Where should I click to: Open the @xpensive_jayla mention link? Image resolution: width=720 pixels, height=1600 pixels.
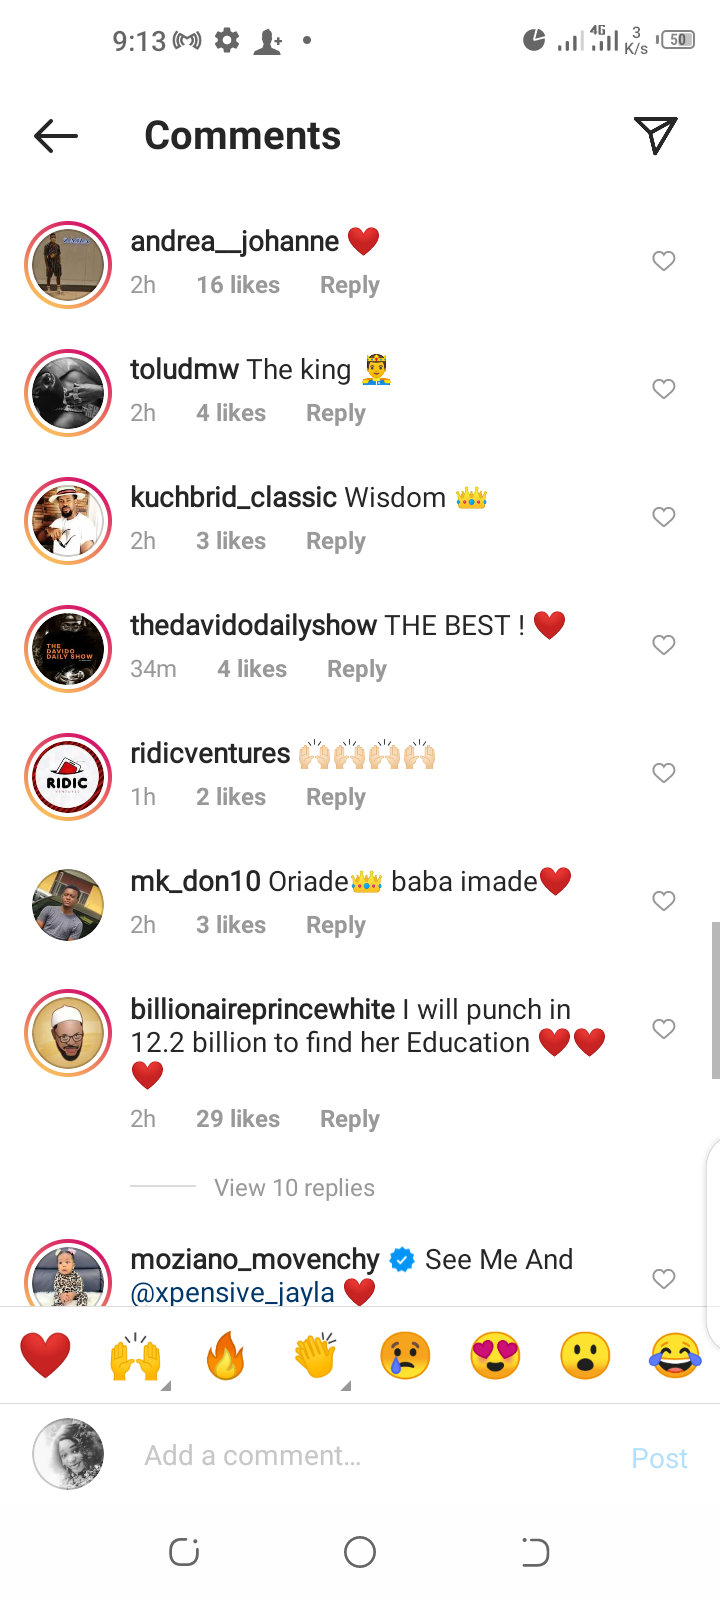click(x=233, y=1292)
